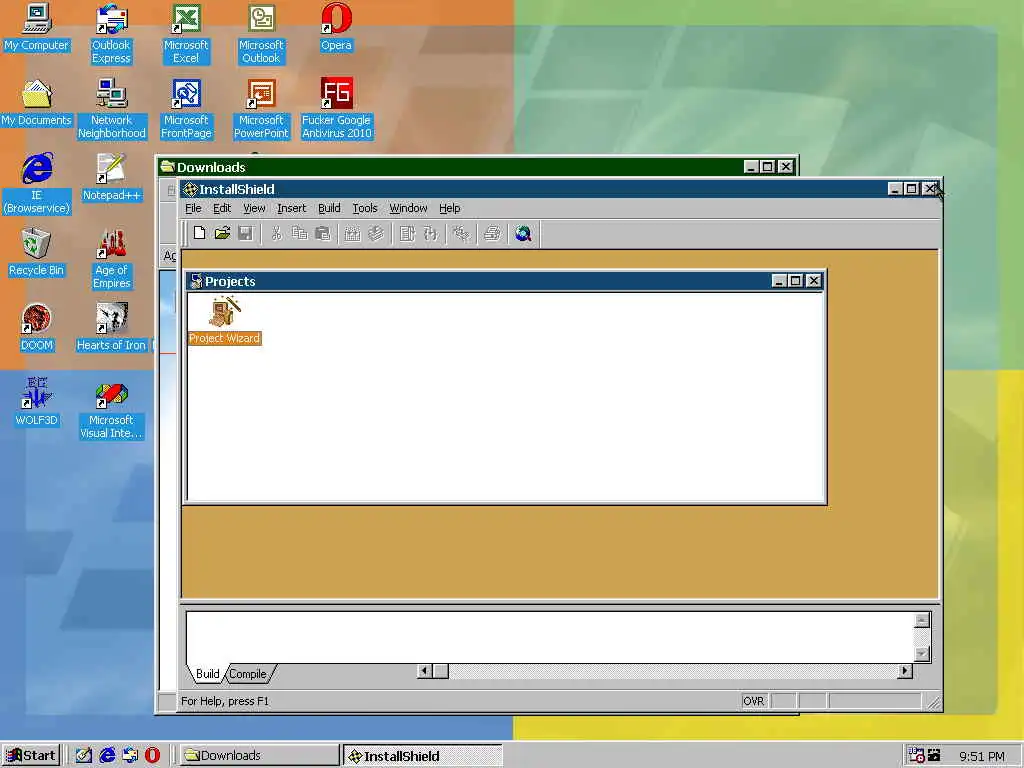
Task: Select Microsoft Outlook desktop shortcut
Action: 261,34
